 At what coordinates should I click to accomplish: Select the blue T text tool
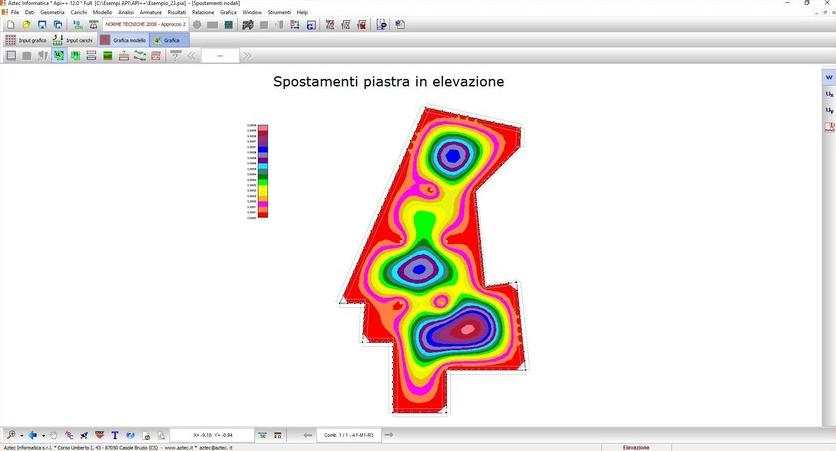pyautogui.click(x=115, y=435)
